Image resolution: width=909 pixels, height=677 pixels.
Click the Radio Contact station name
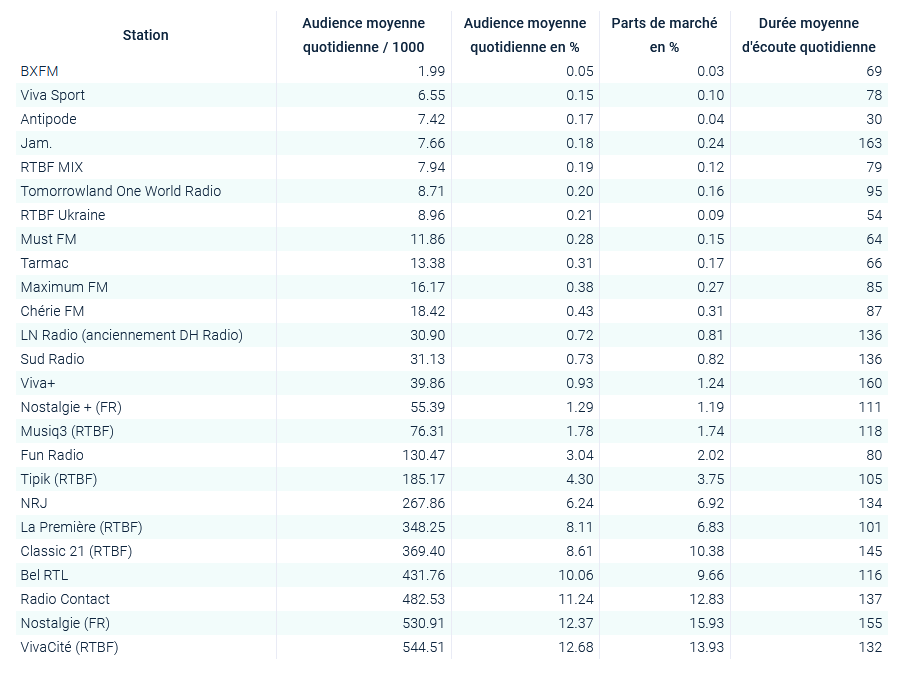point(65,599)
